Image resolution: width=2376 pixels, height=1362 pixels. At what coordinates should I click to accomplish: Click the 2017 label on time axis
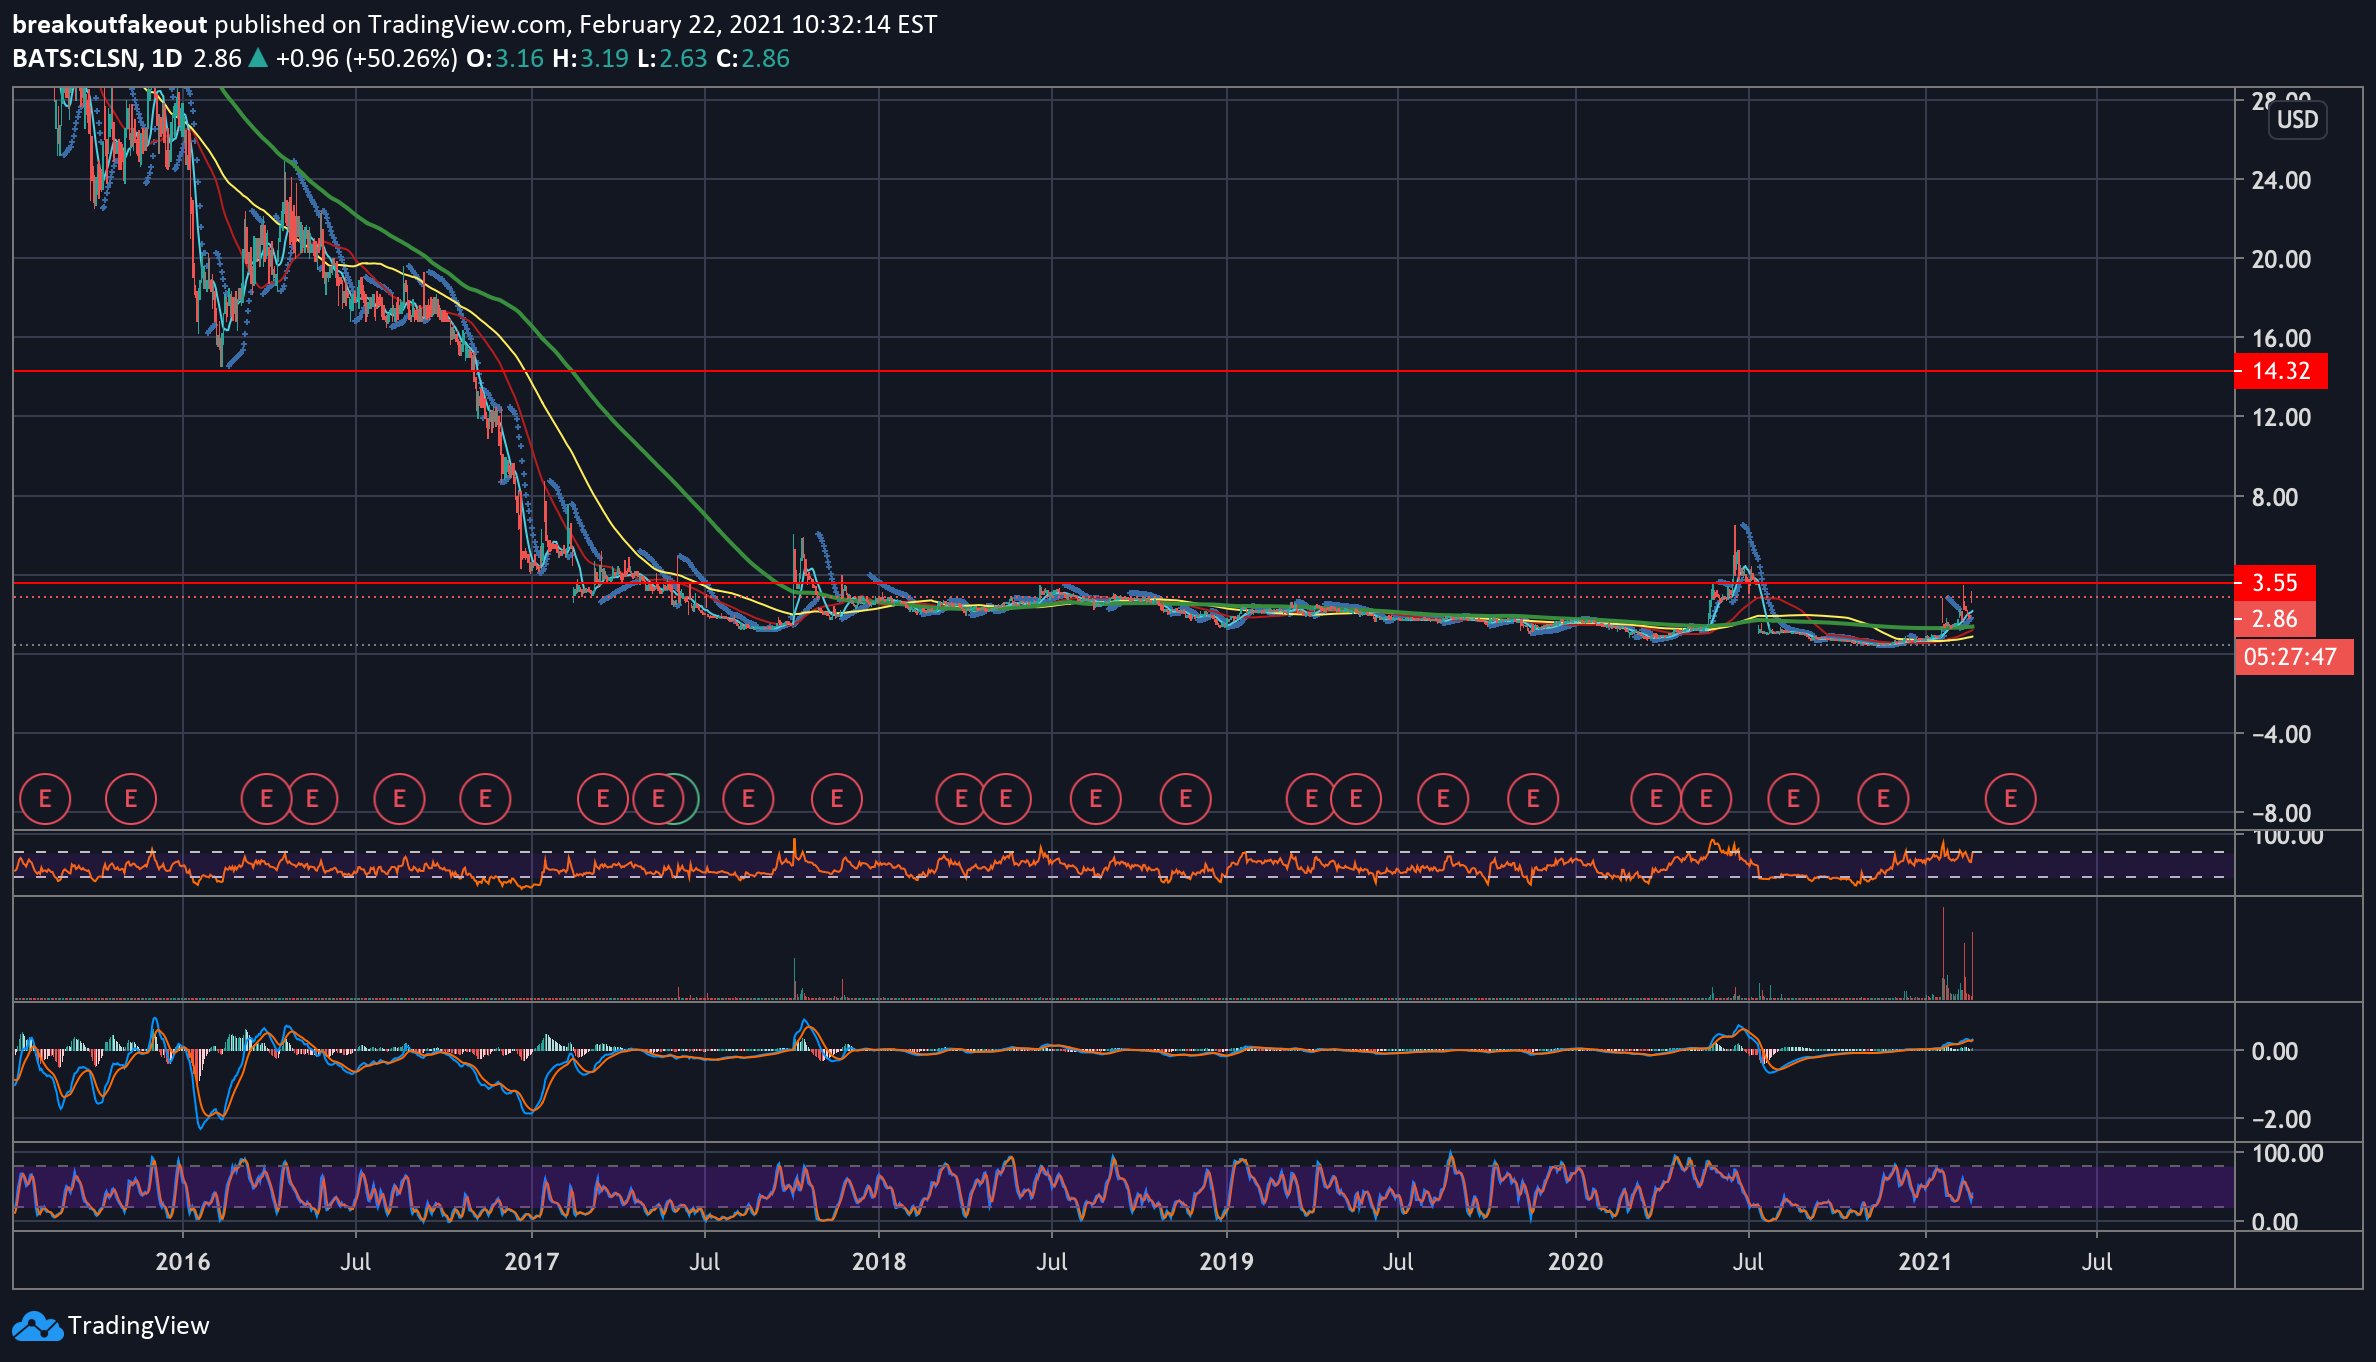pyautogui.click(x=531, y=1262)
